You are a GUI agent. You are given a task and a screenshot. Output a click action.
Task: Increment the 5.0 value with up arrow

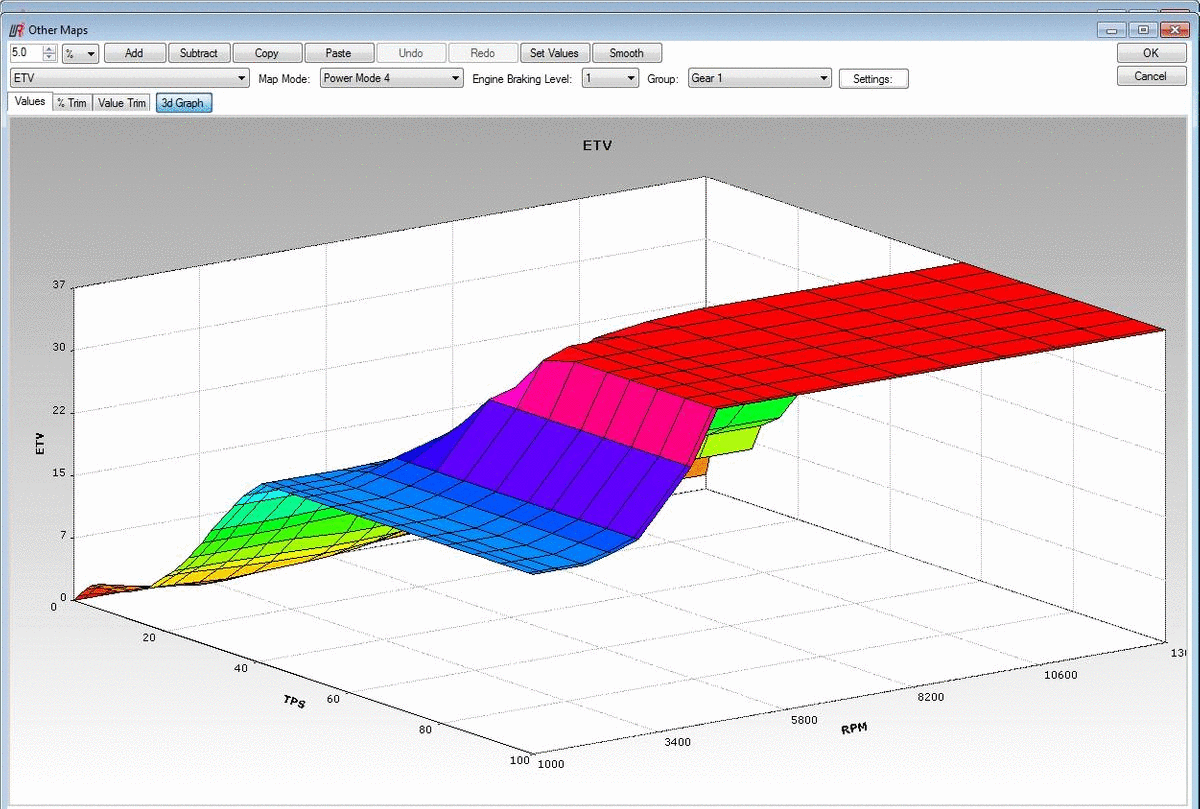pyautogui.click(x=50, y=49)
